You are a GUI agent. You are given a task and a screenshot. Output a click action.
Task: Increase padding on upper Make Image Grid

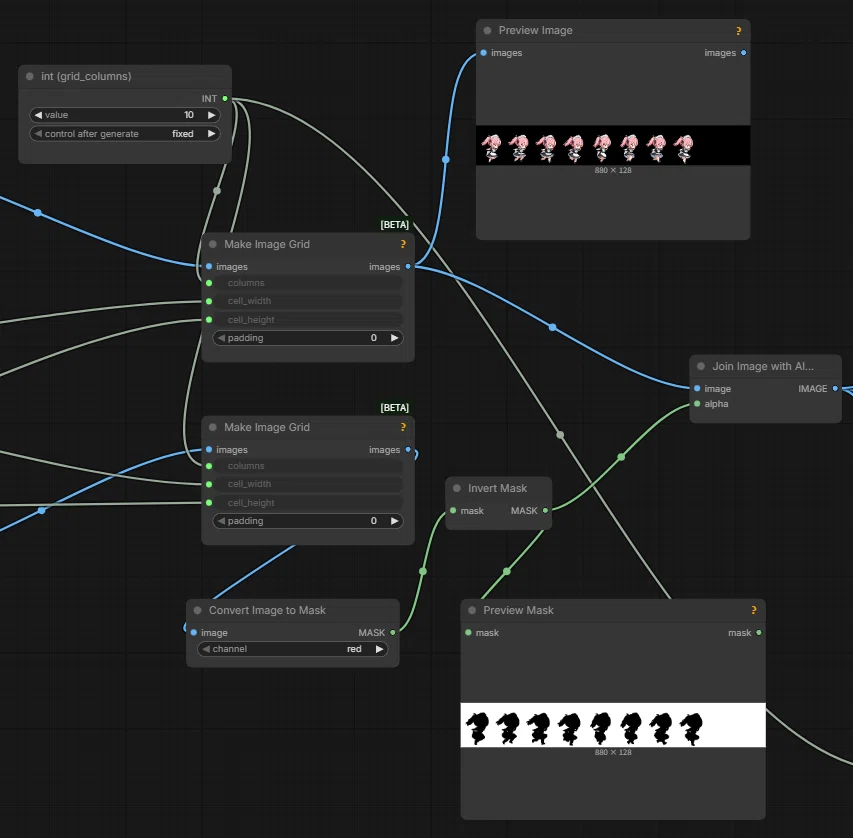[394, 338]
